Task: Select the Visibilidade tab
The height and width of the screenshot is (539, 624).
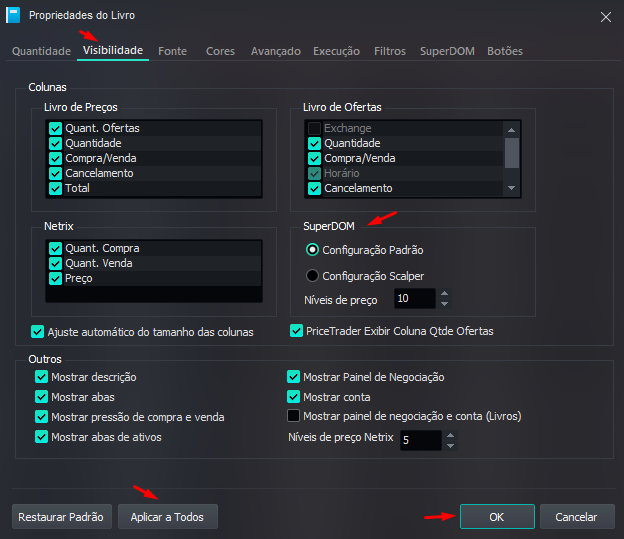Action: point(113,50)
